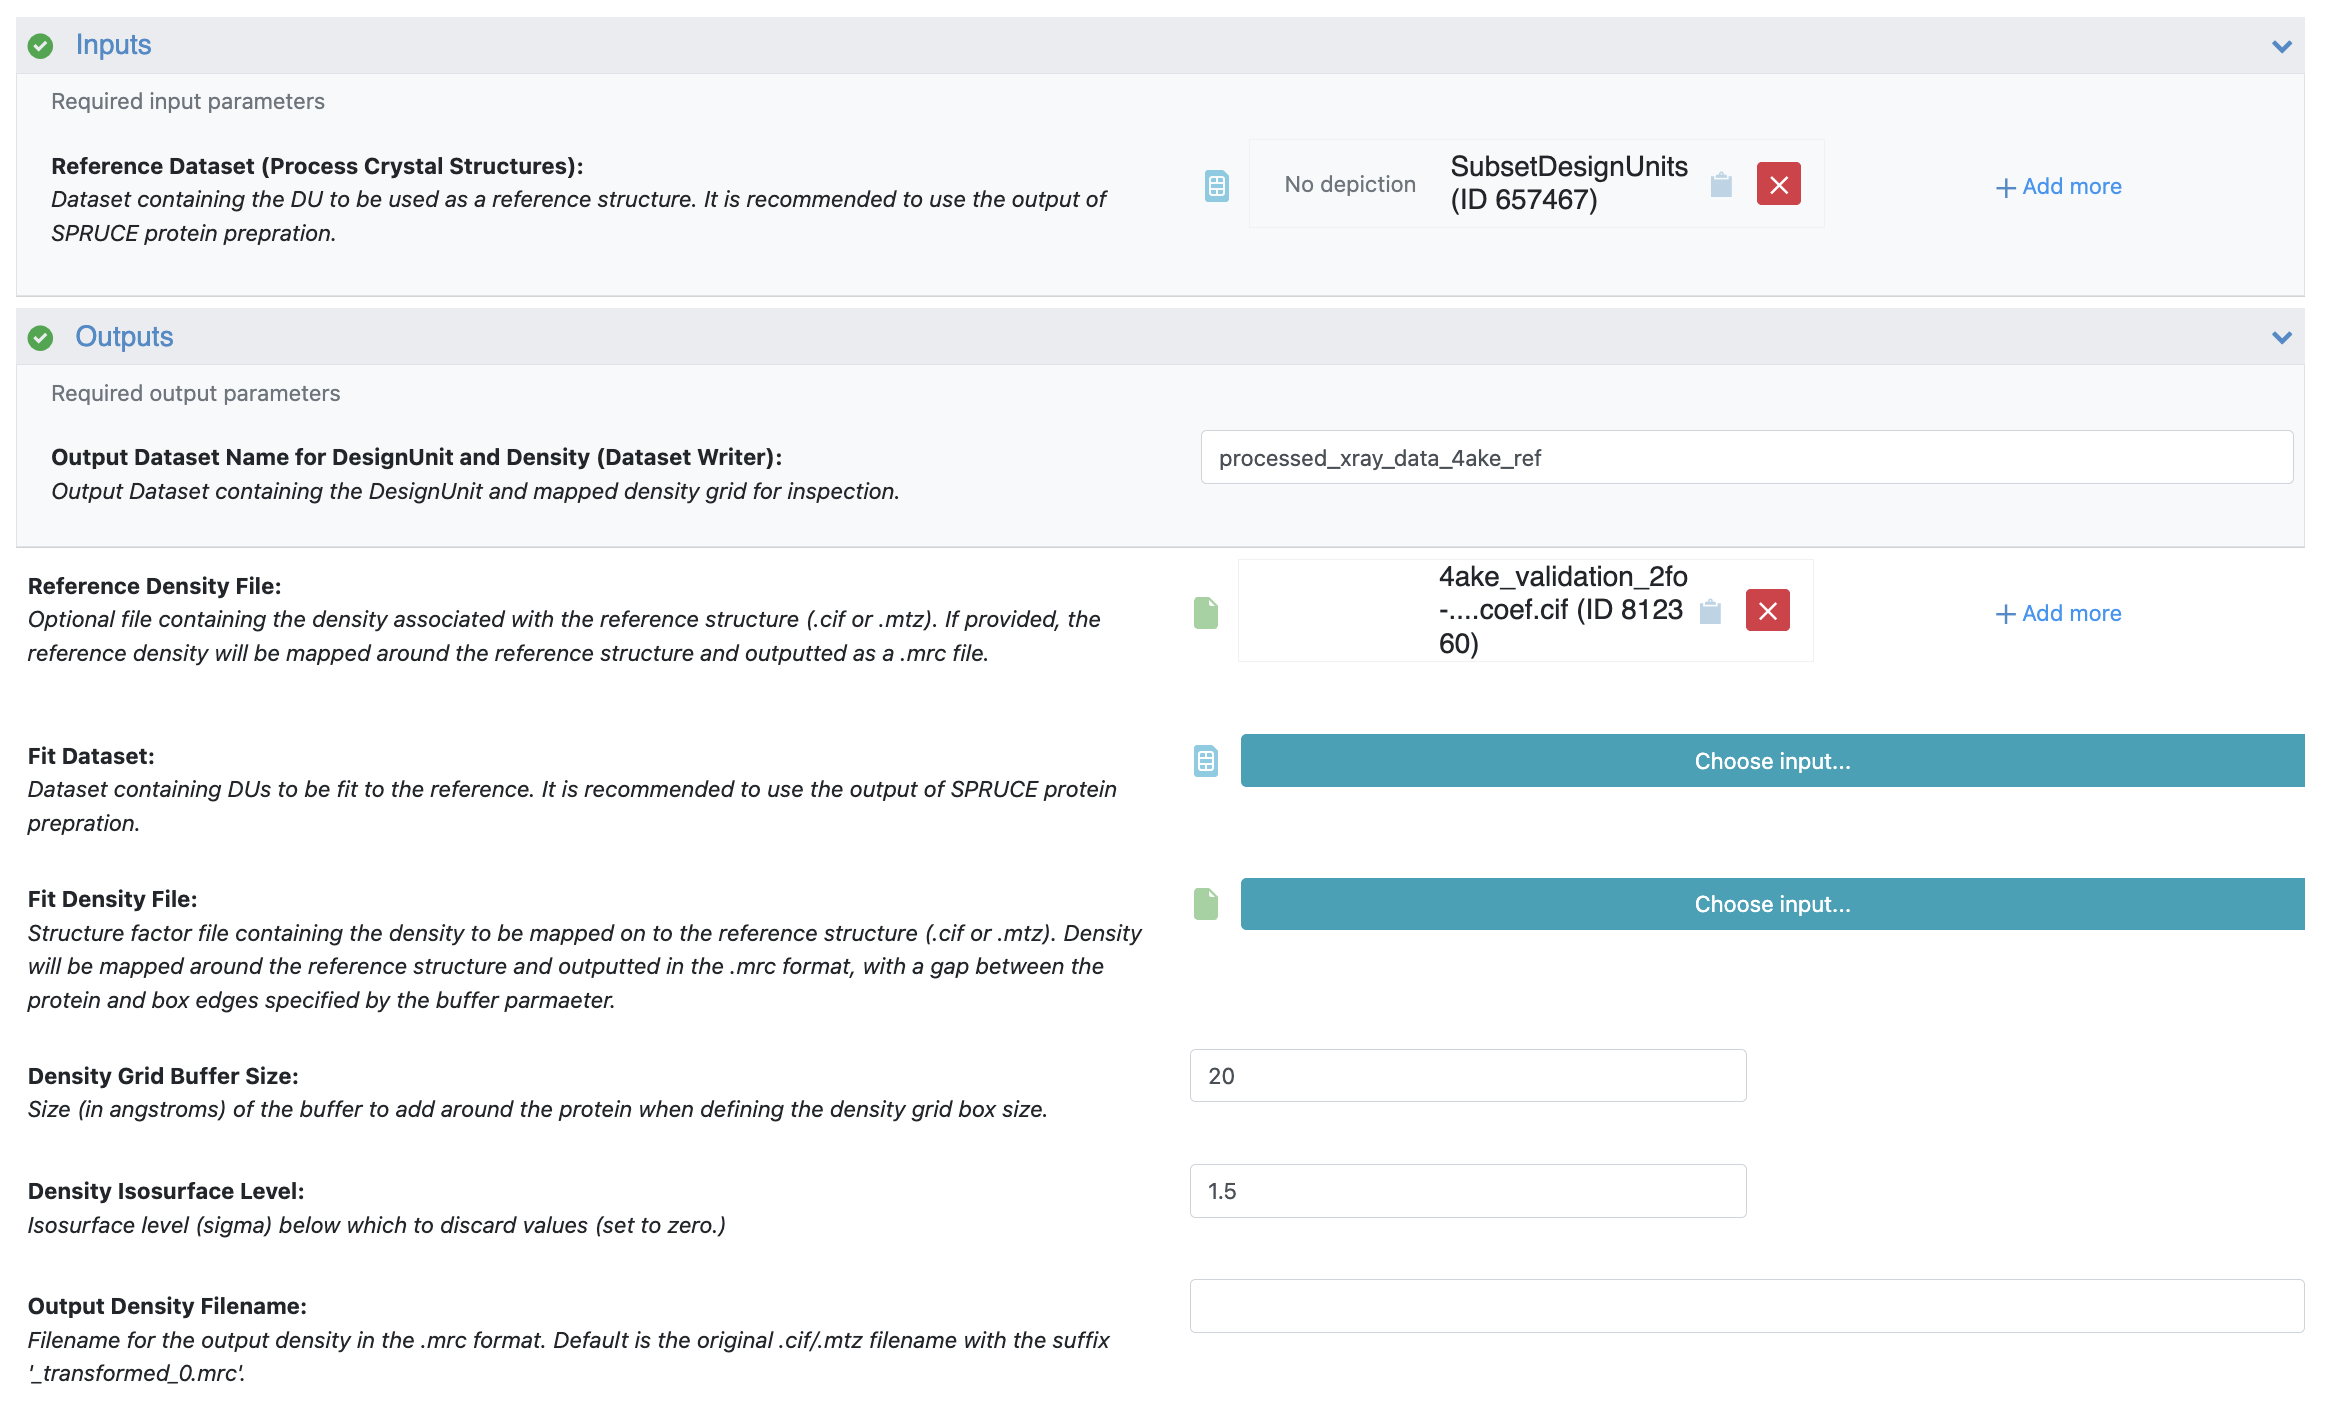
Task: Remove SubsetDesignUnits with red X button
Action: point(1778,184)
